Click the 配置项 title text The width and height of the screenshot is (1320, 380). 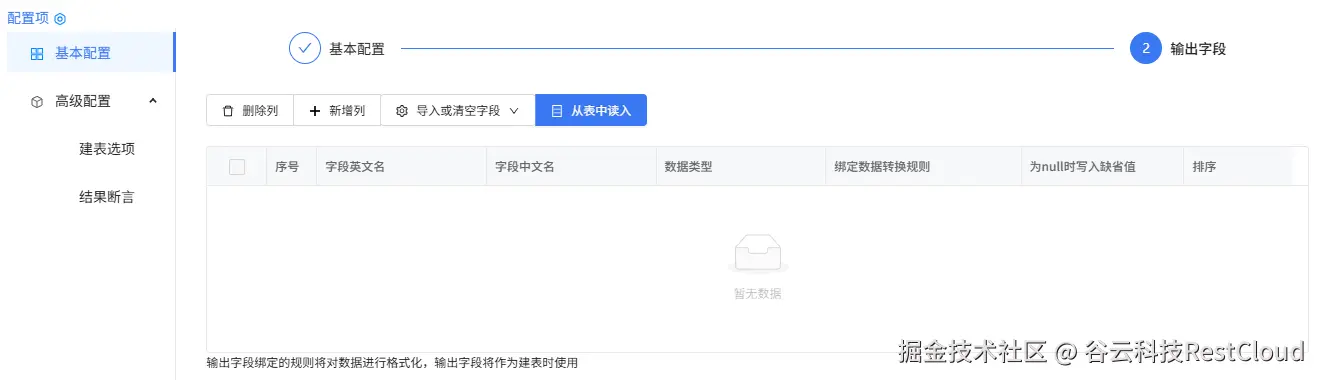(x=28, y=18)
